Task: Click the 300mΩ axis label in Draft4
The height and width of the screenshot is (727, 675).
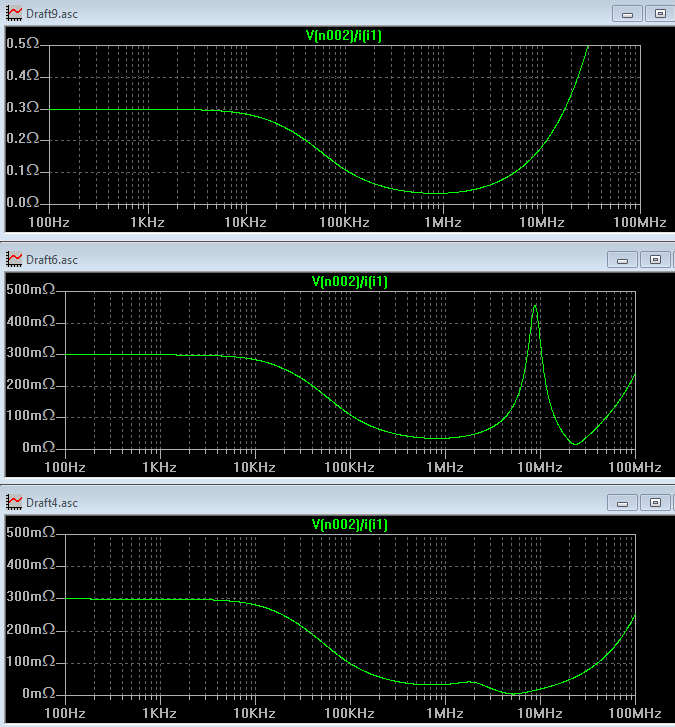Action: (31, 596)
